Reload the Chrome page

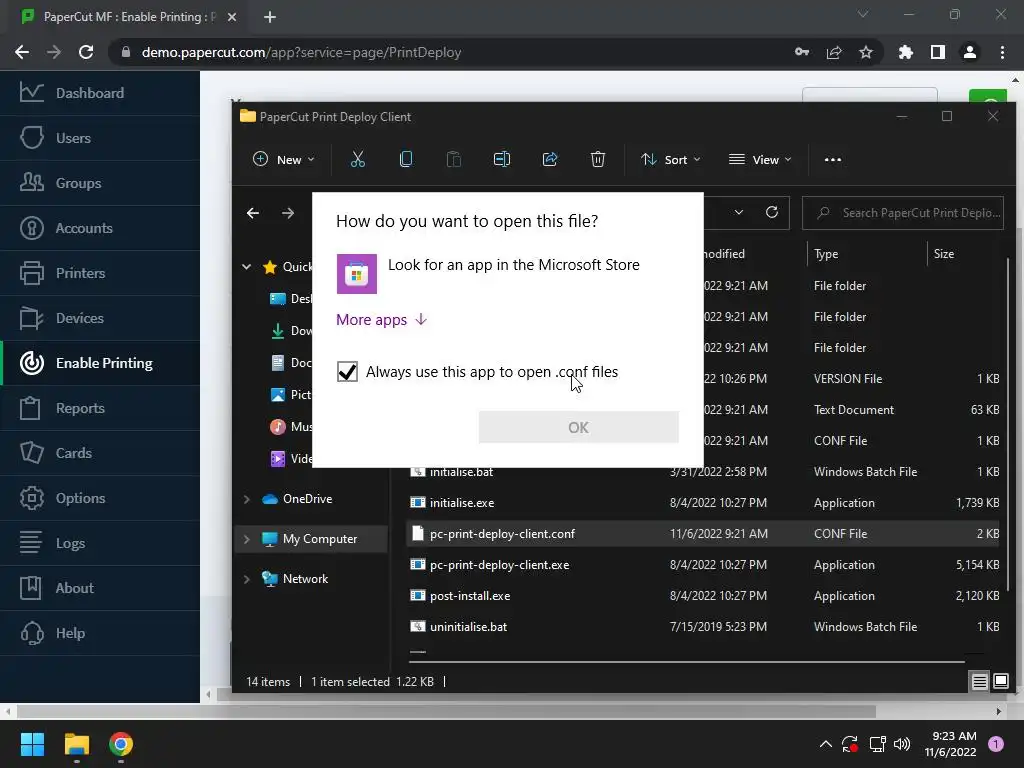coord(86,52)
